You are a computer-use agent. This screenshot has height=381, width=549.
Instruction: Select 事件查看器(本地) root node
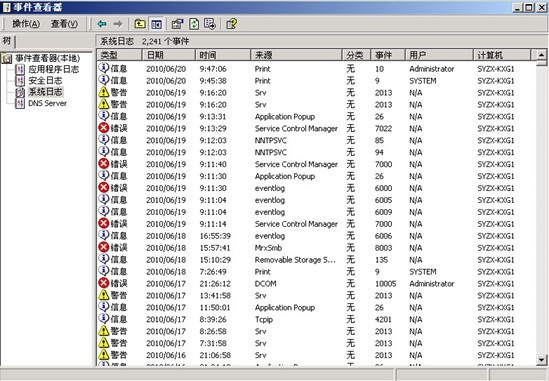47,58
